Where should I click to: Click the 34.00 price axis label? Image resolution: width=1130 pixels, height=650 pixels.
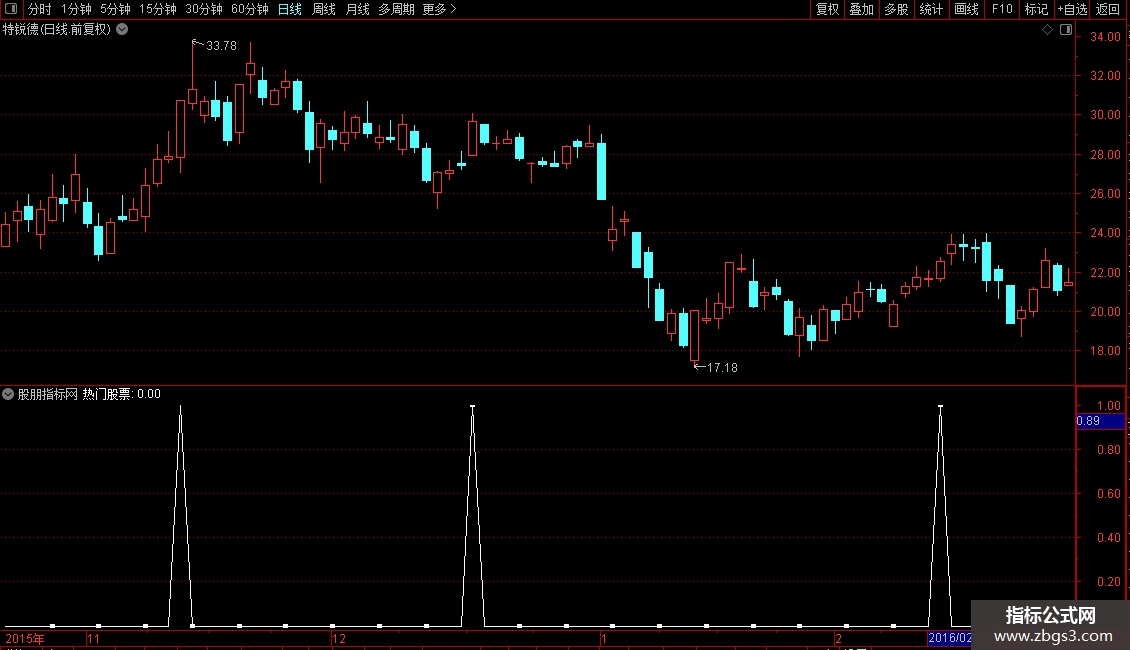(1105, 37)
